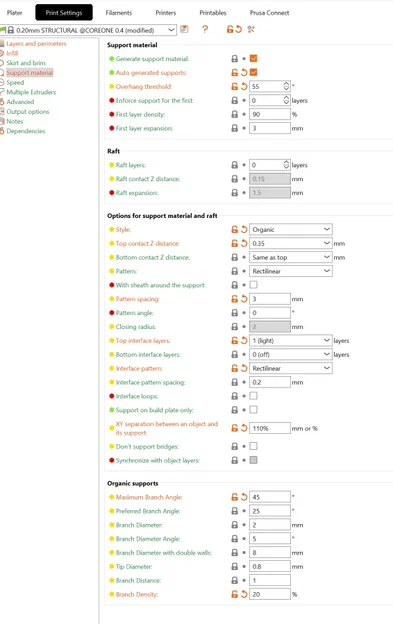Open the compare presets icon

(251, 29)
